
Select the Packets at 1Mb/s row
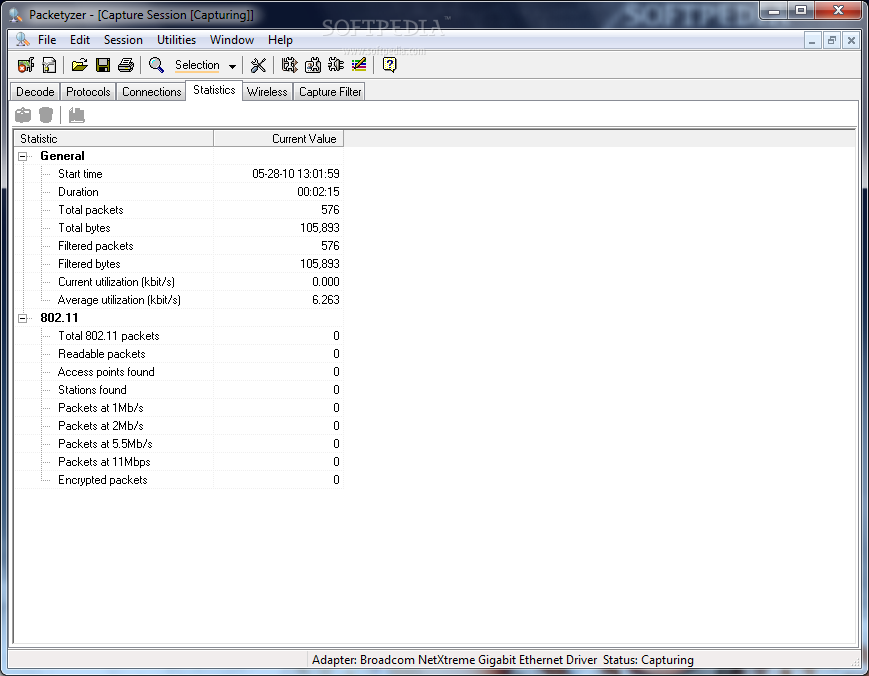[x=178, y=408]
